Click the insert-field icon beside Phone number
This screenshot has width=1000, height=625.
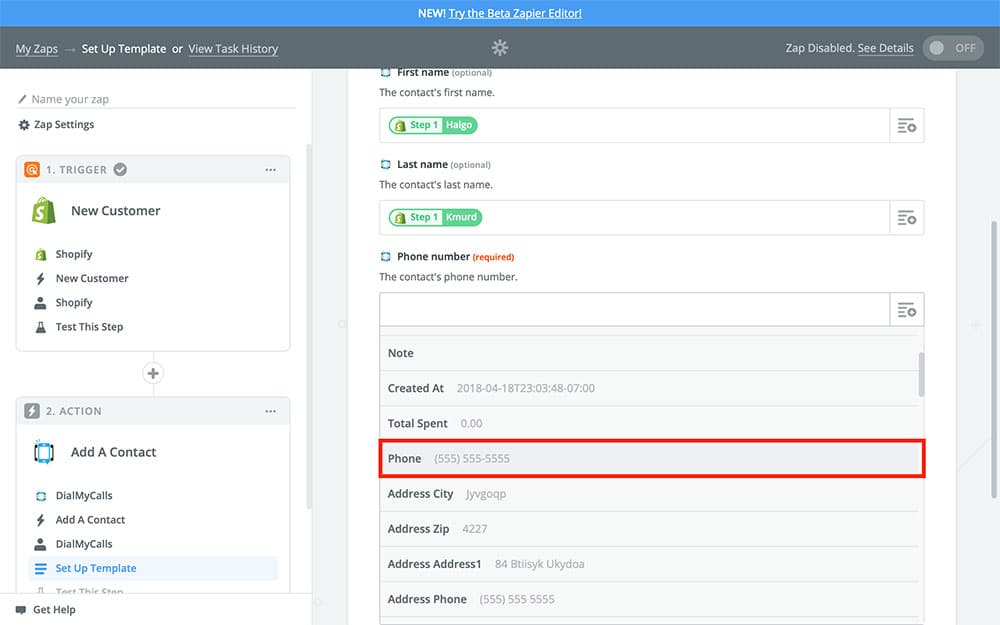(907, 310)
